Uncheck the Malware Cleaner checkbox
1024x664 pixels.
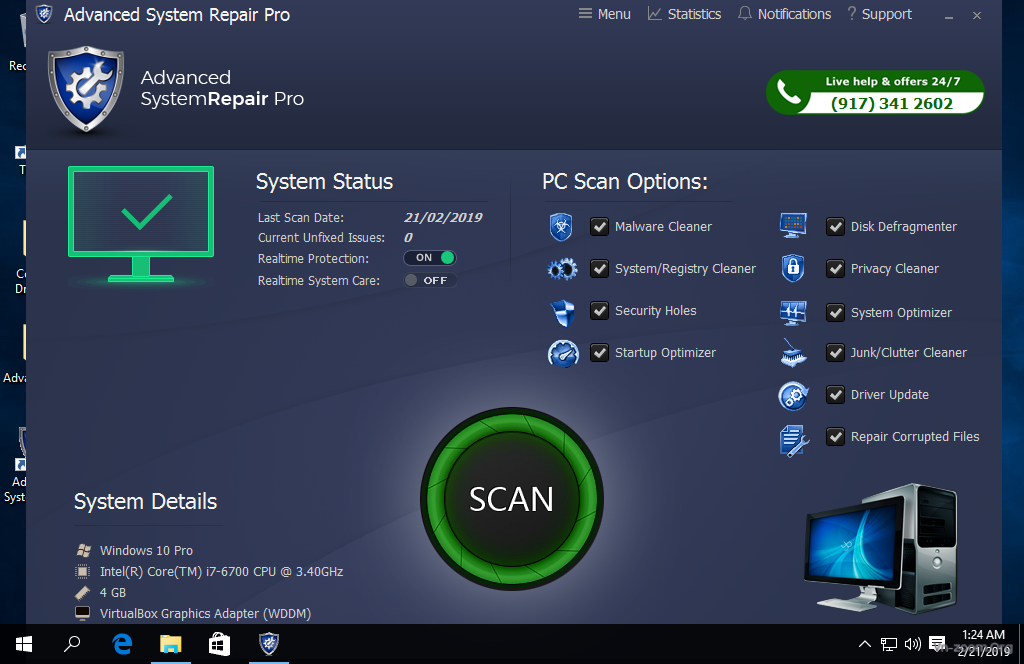(x=600, y=227)
